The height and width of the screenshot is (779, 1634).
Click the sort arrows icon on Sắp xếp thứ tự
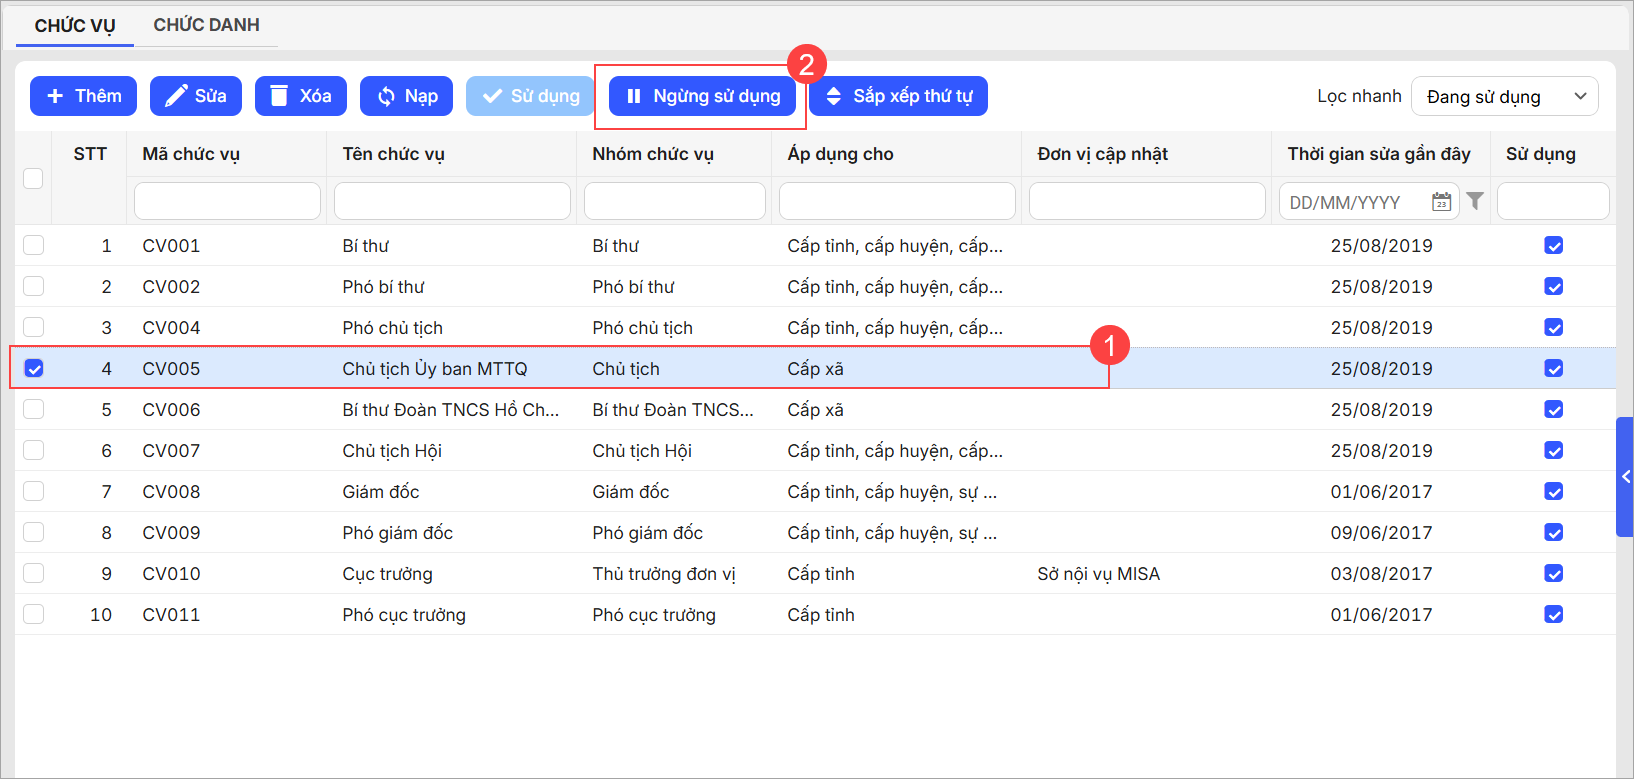click(833, 96)
